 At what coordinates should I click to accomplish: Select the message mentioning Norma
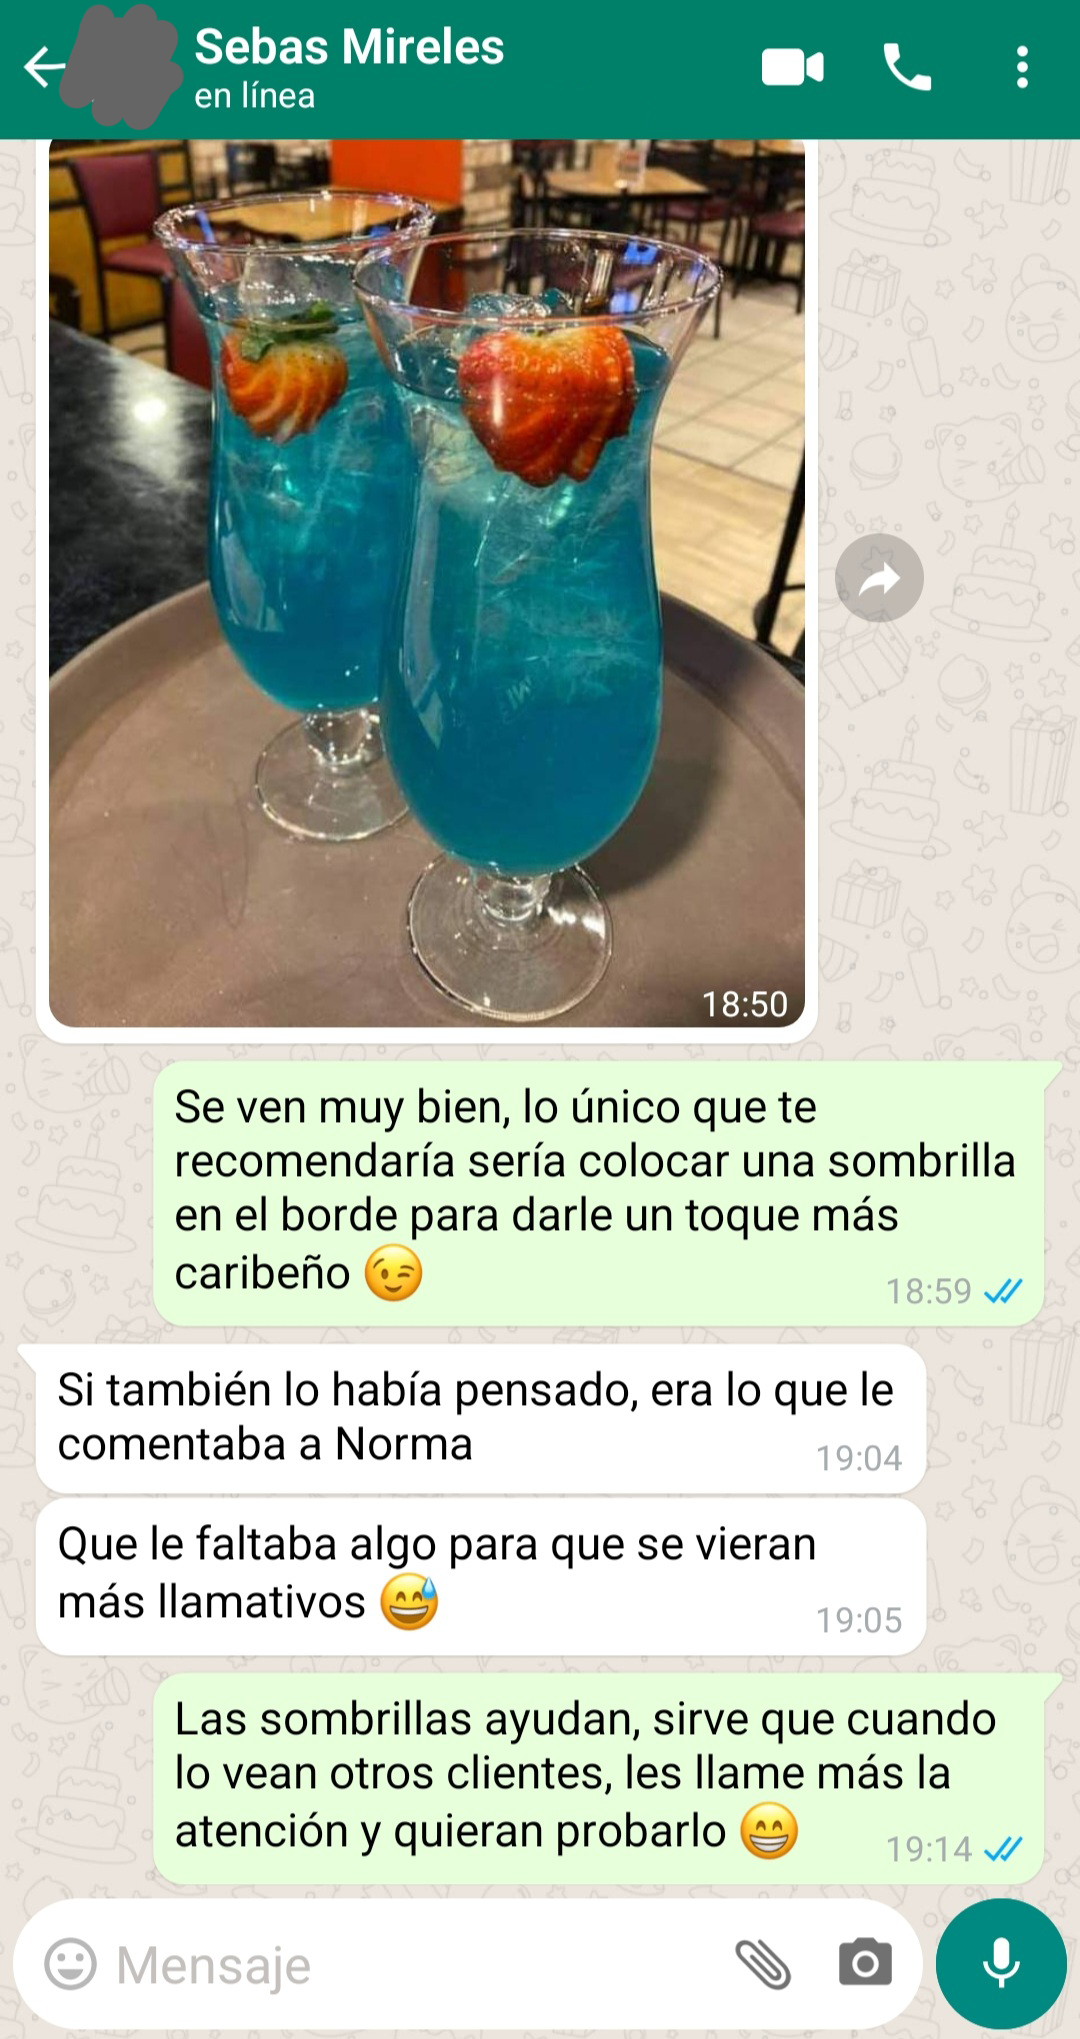[x=481, y=1418]
